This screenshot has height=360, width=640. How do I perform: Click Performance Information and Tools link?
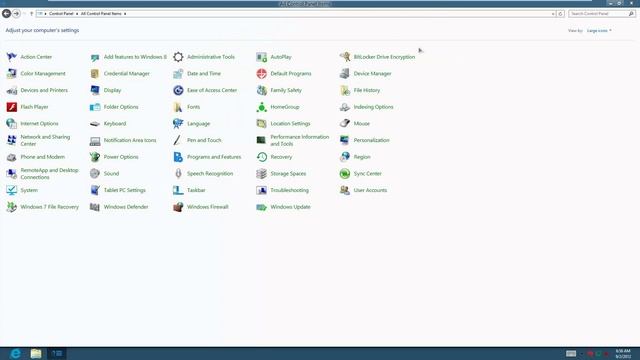pyautogui.click(x=300, y=140)
